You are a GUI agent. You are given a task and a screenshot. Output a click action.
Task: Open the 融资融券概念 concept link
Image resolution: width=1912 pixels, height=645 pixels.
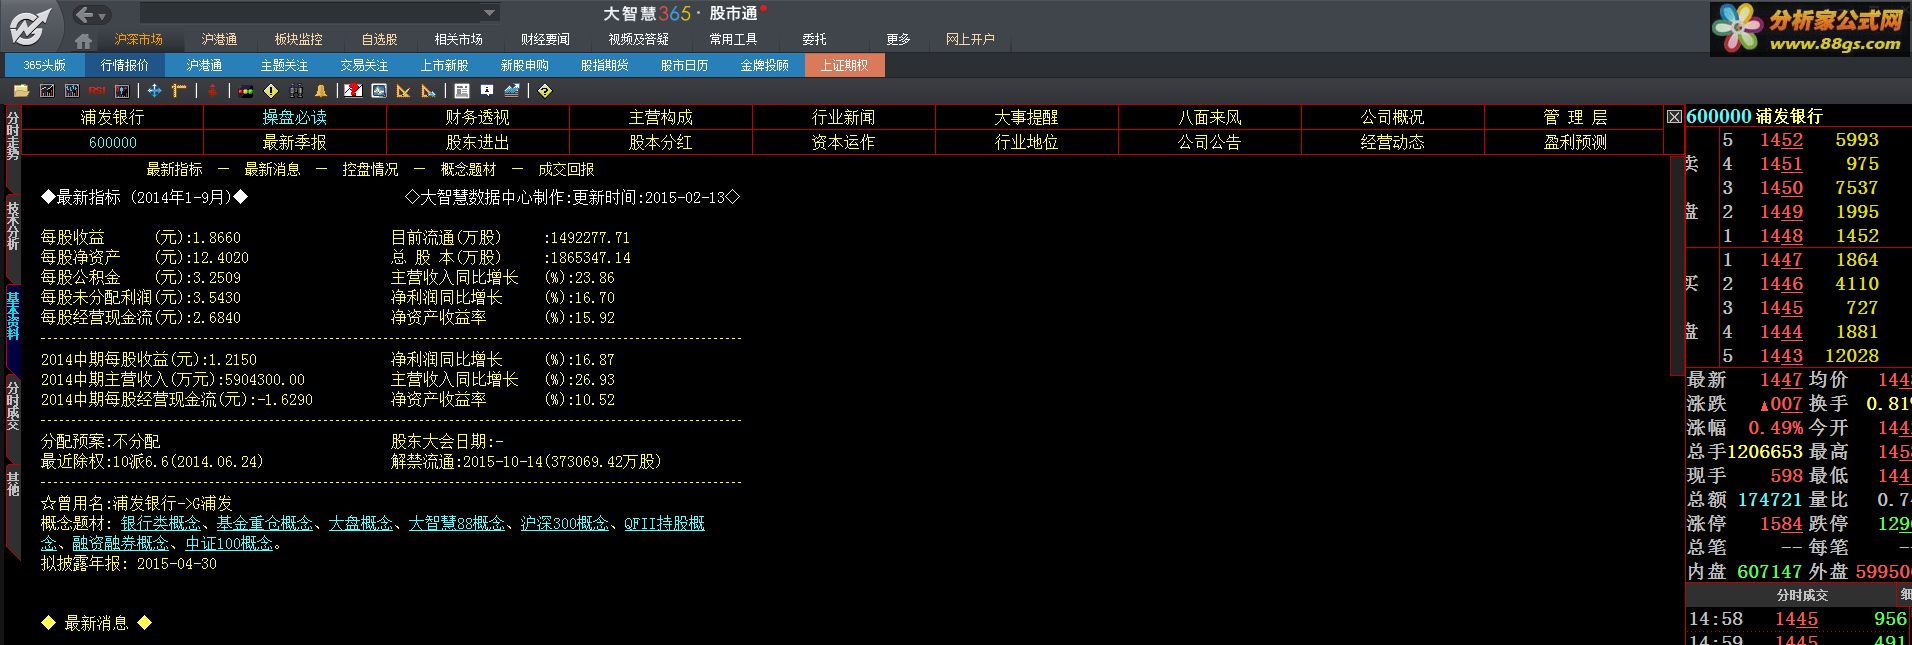coord(121,544)
